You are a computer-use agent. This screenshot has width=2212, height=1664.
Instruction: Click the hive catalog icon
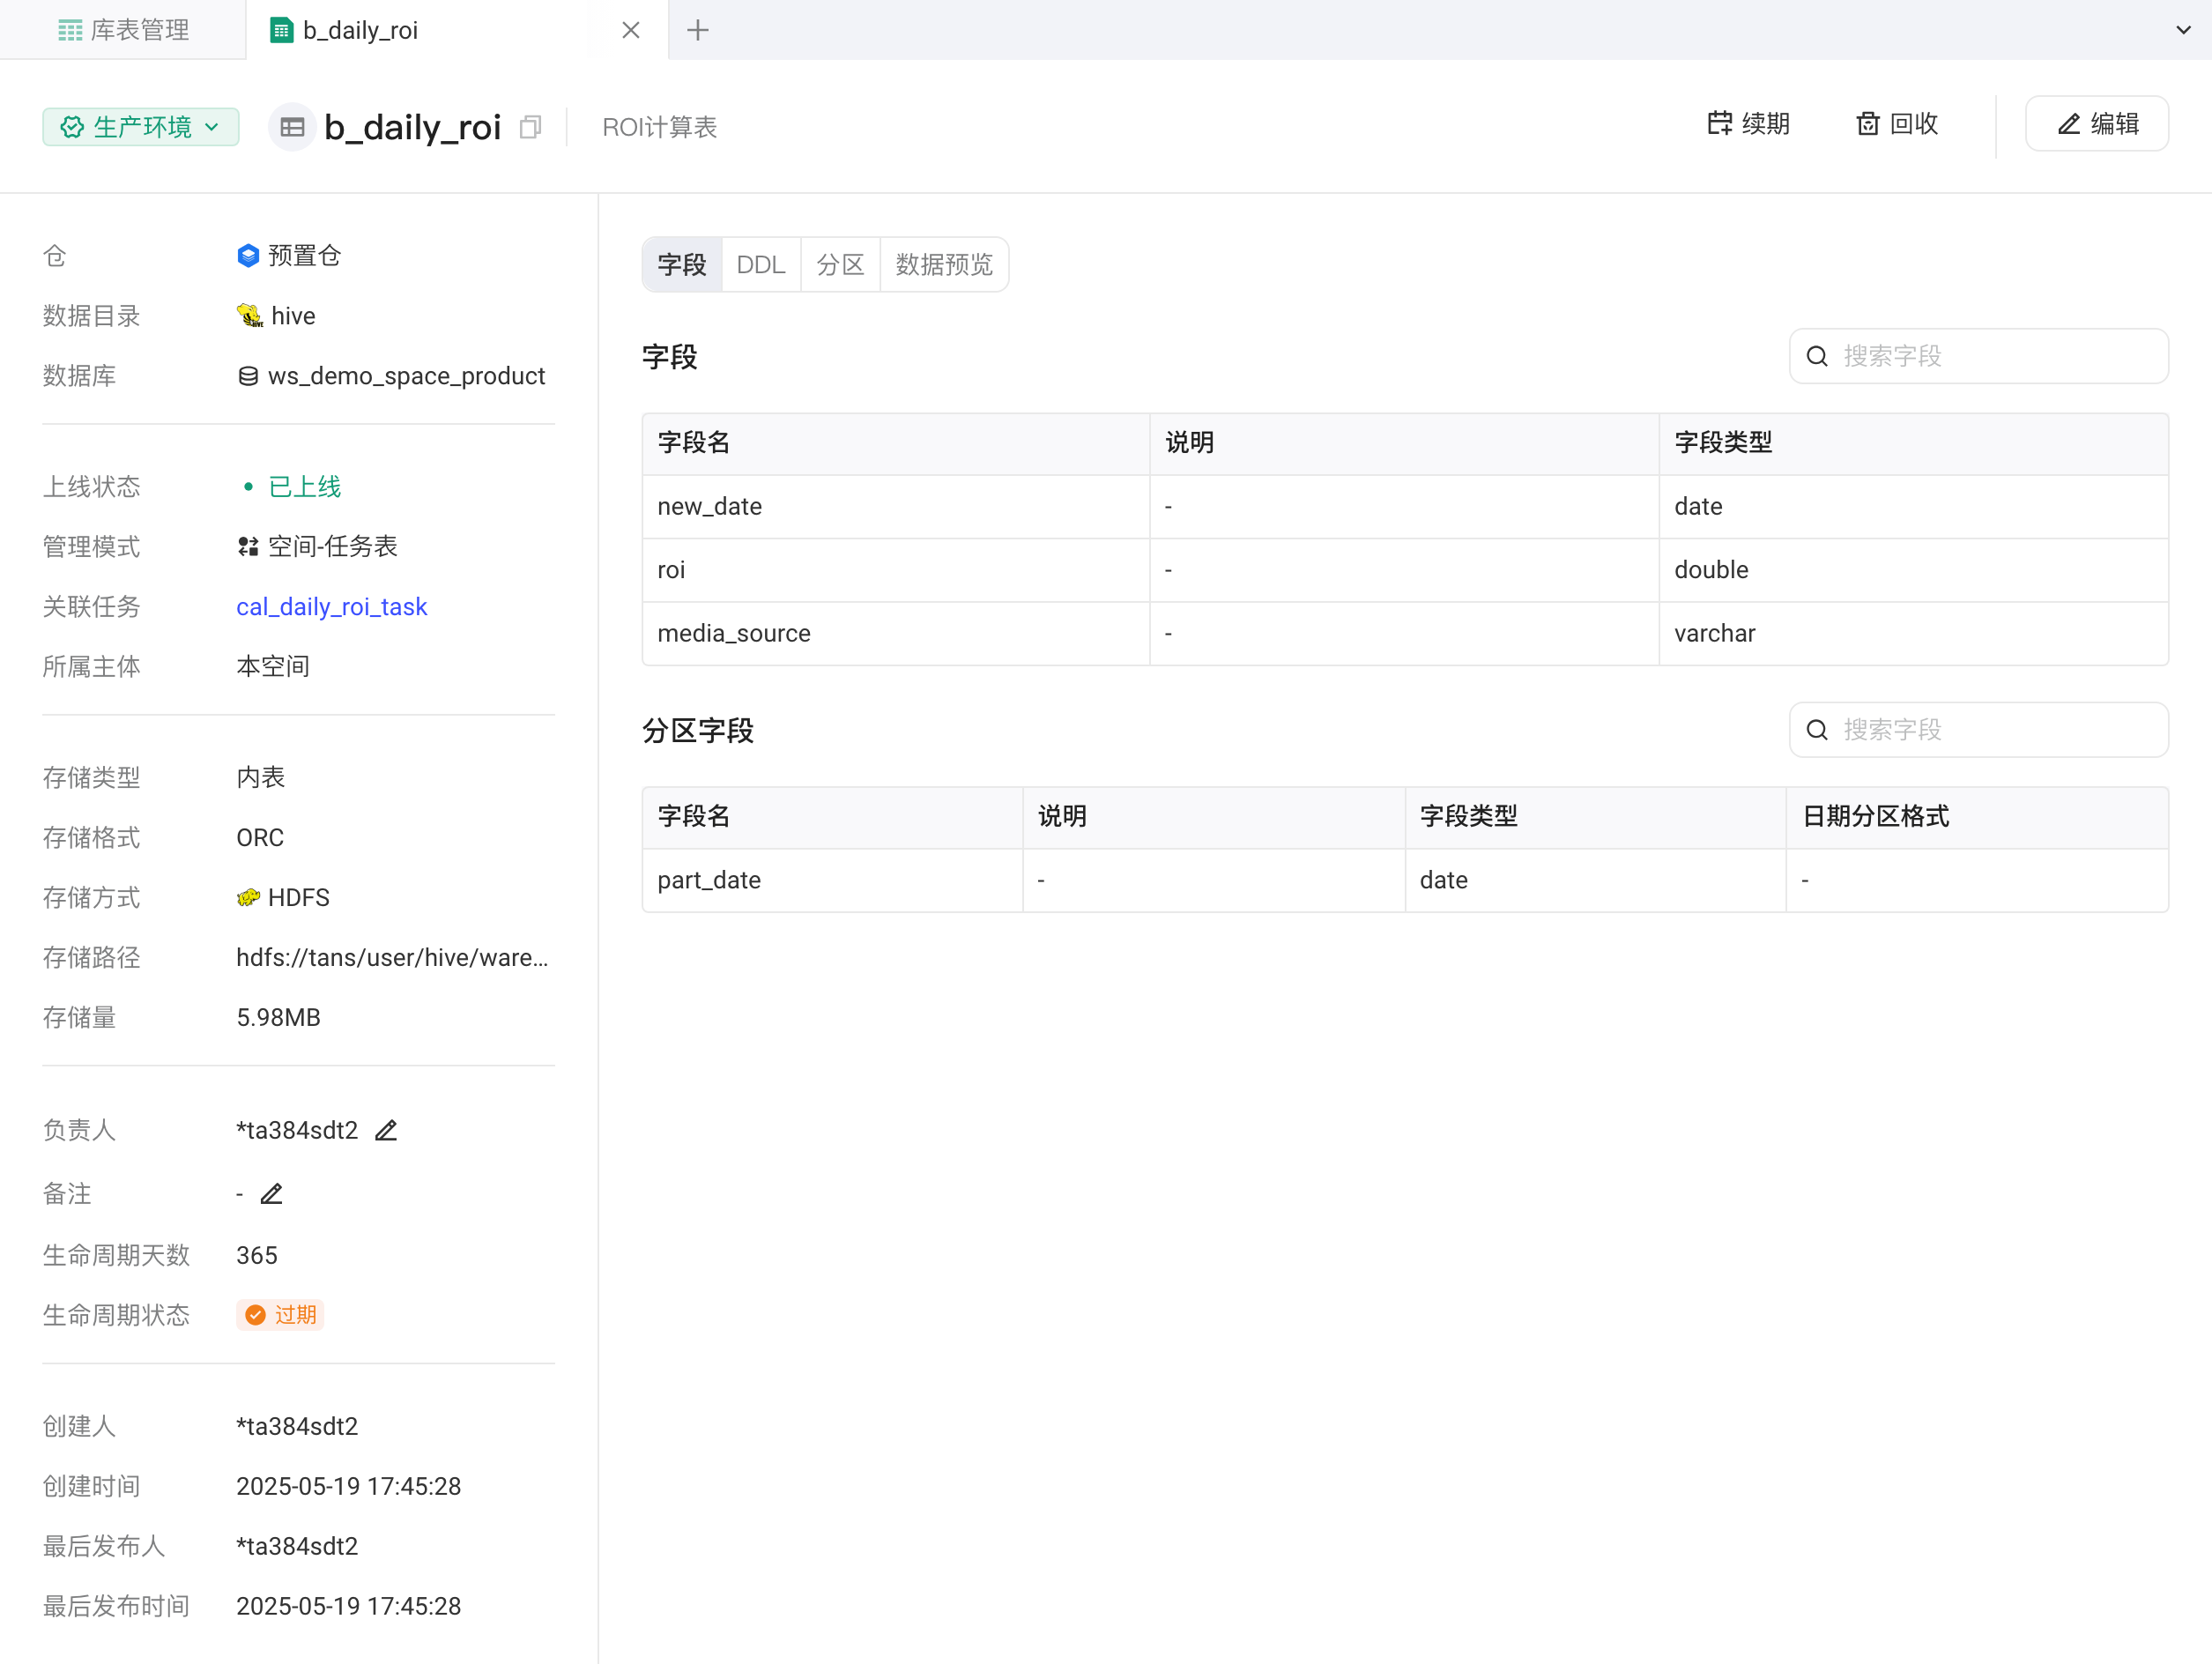[249, 316]
